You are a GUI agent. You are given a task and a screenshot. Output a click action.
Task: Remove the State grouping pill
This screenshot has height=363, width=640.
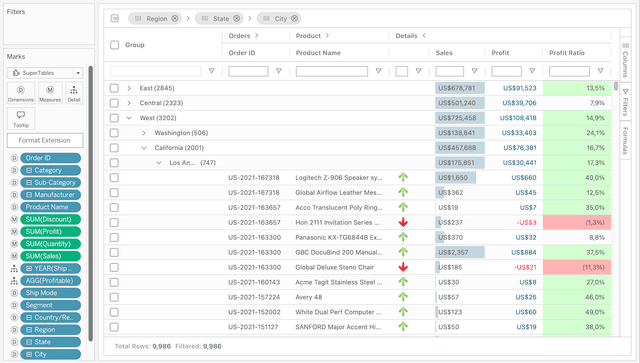236,18
